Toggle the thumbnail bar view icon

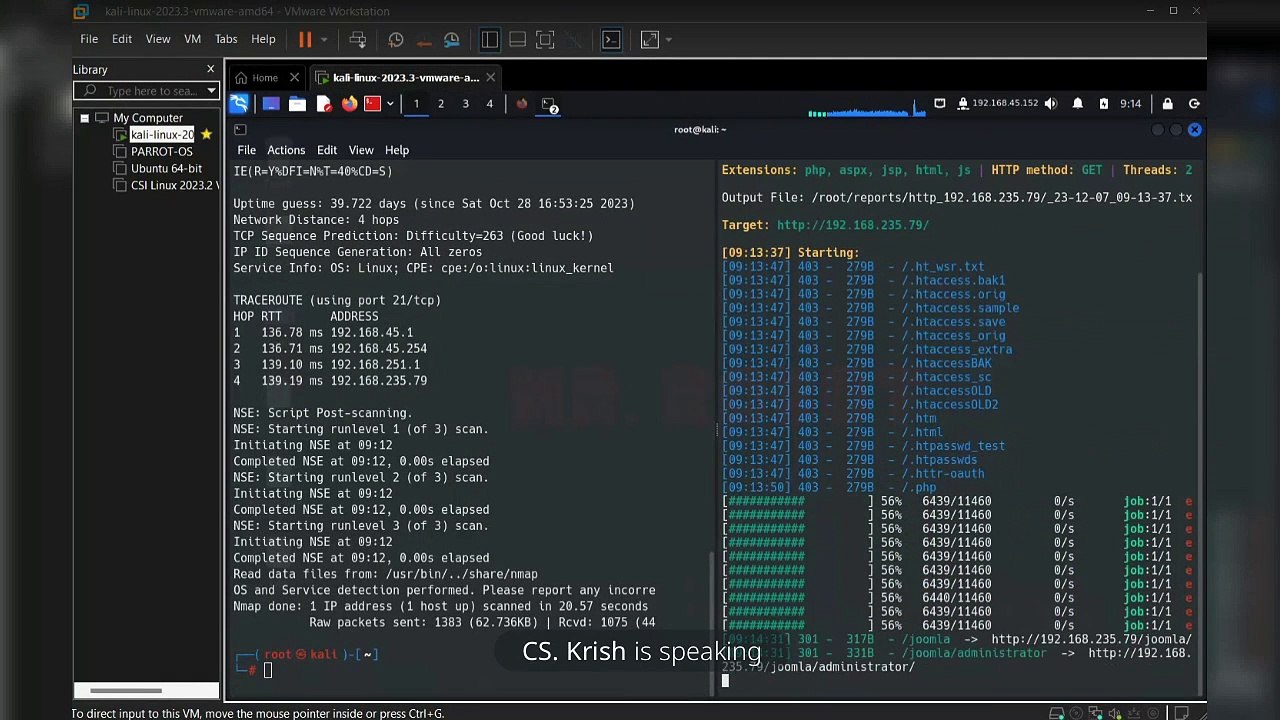point(517,40)
